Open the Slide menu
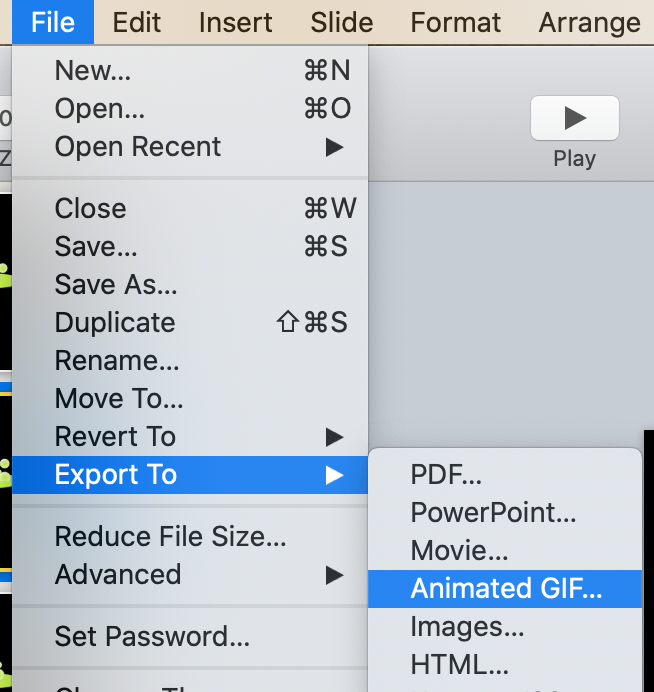Screen dimensions: 654x692 pos(342,22)
